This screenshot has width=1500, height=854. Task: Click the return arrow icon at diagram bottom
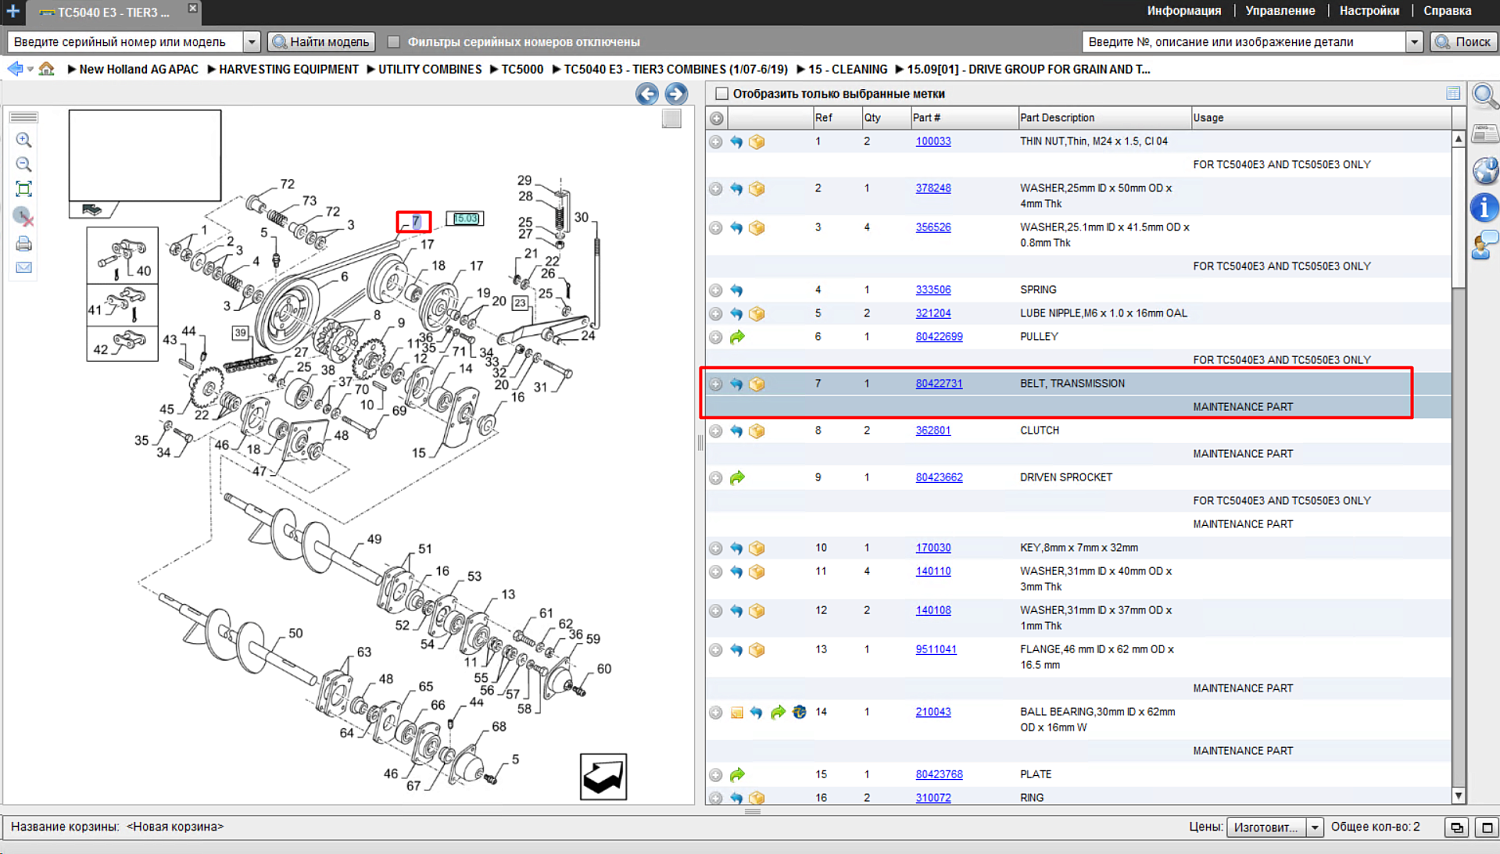[603, 777]
